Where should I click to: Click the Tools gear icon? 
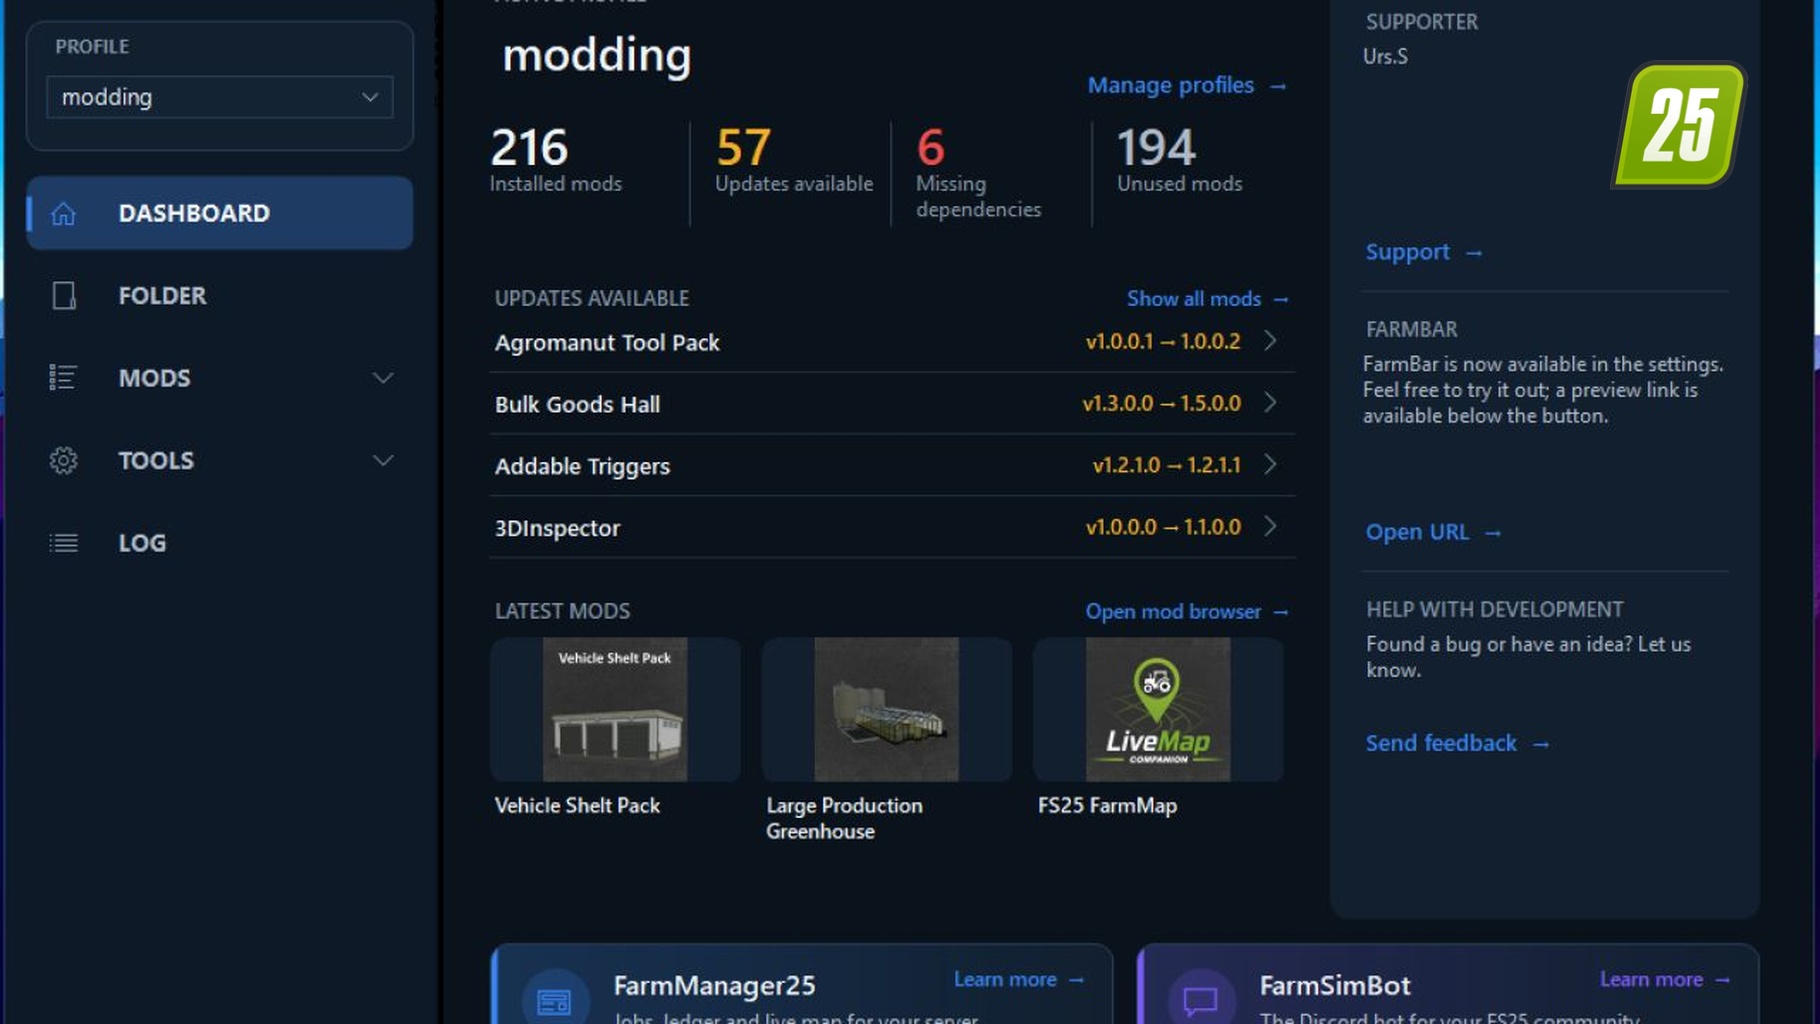[63, 460]
